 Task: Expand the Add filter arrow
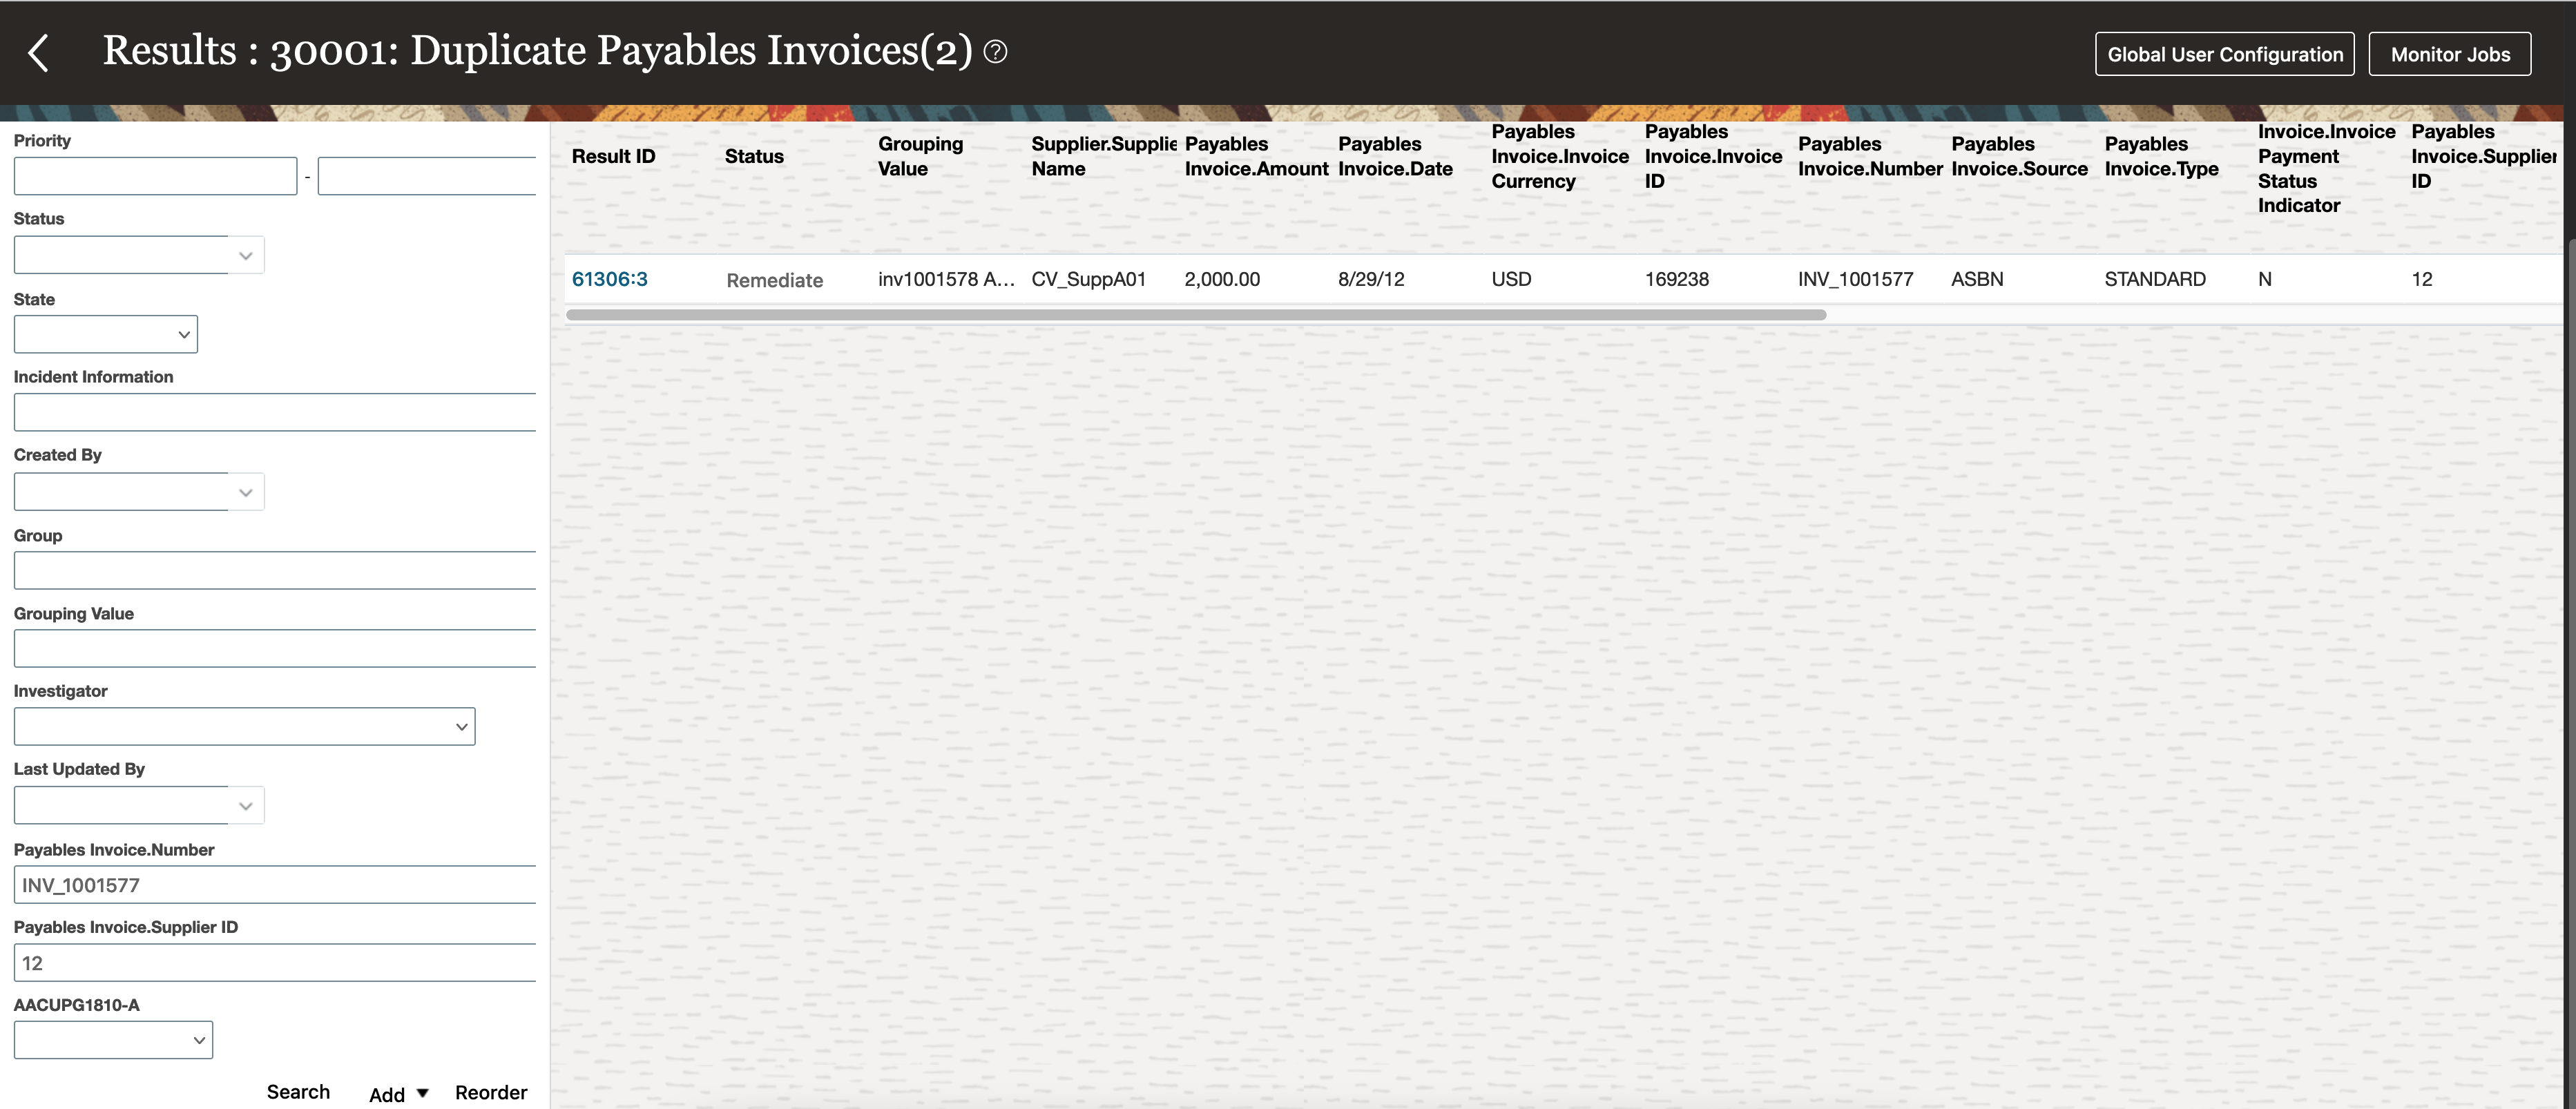click(422, 1093)
